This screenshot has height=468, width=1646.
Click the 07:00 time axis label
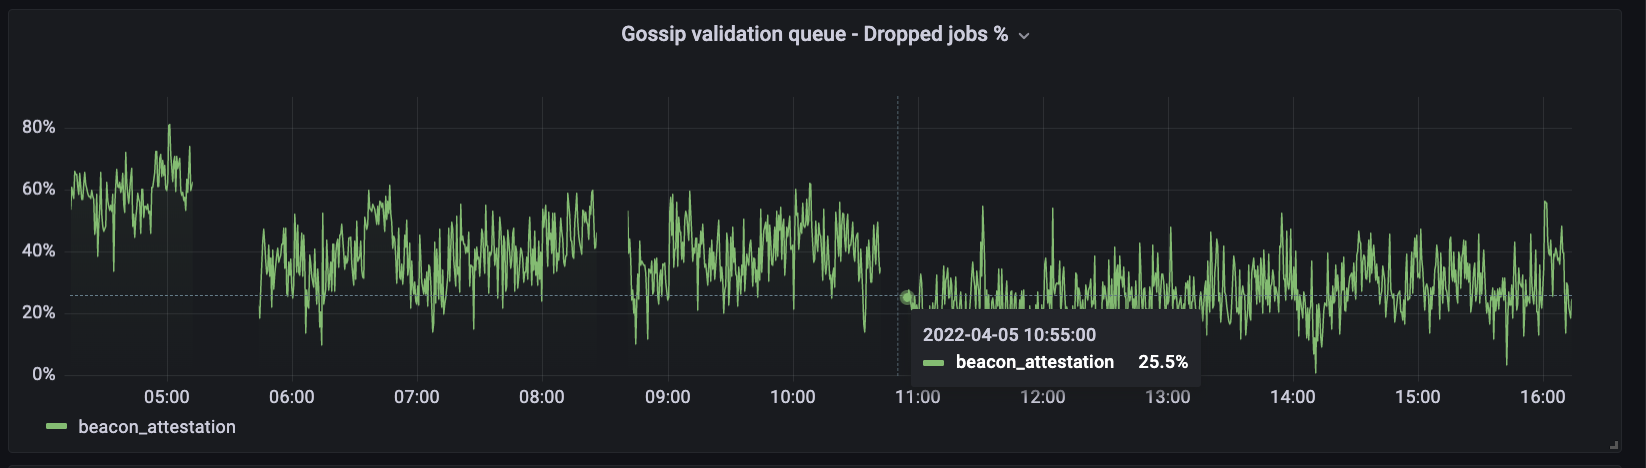pyautogui.click(x=417, y=397)
